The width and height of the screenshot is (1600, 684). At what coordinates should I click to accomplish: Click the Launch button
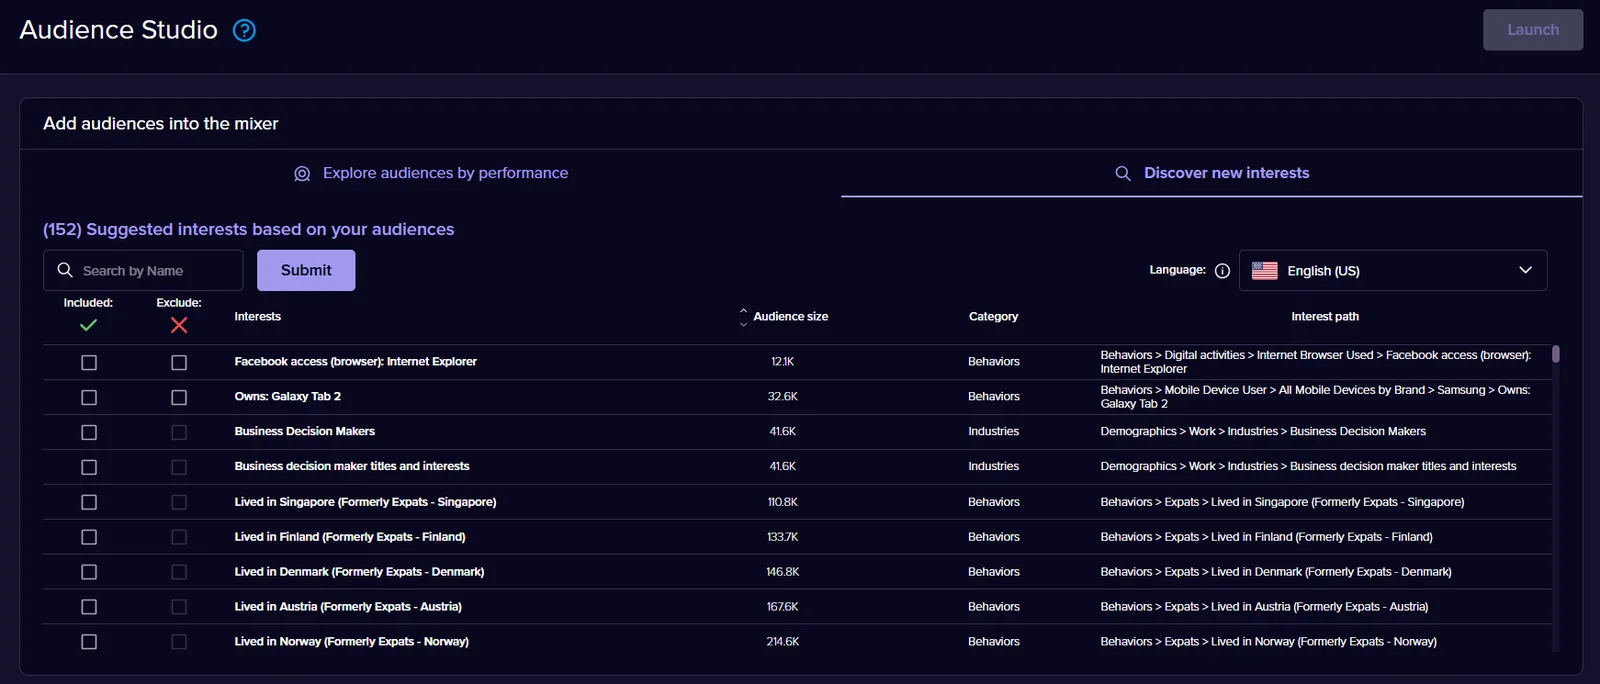click(x=1533, y=30)
